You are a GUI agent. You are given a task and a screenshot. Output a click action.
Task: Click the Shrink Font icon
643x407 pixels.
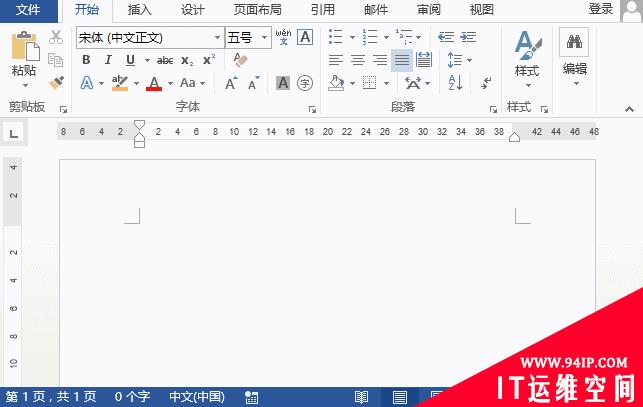[x=254, y=83]
